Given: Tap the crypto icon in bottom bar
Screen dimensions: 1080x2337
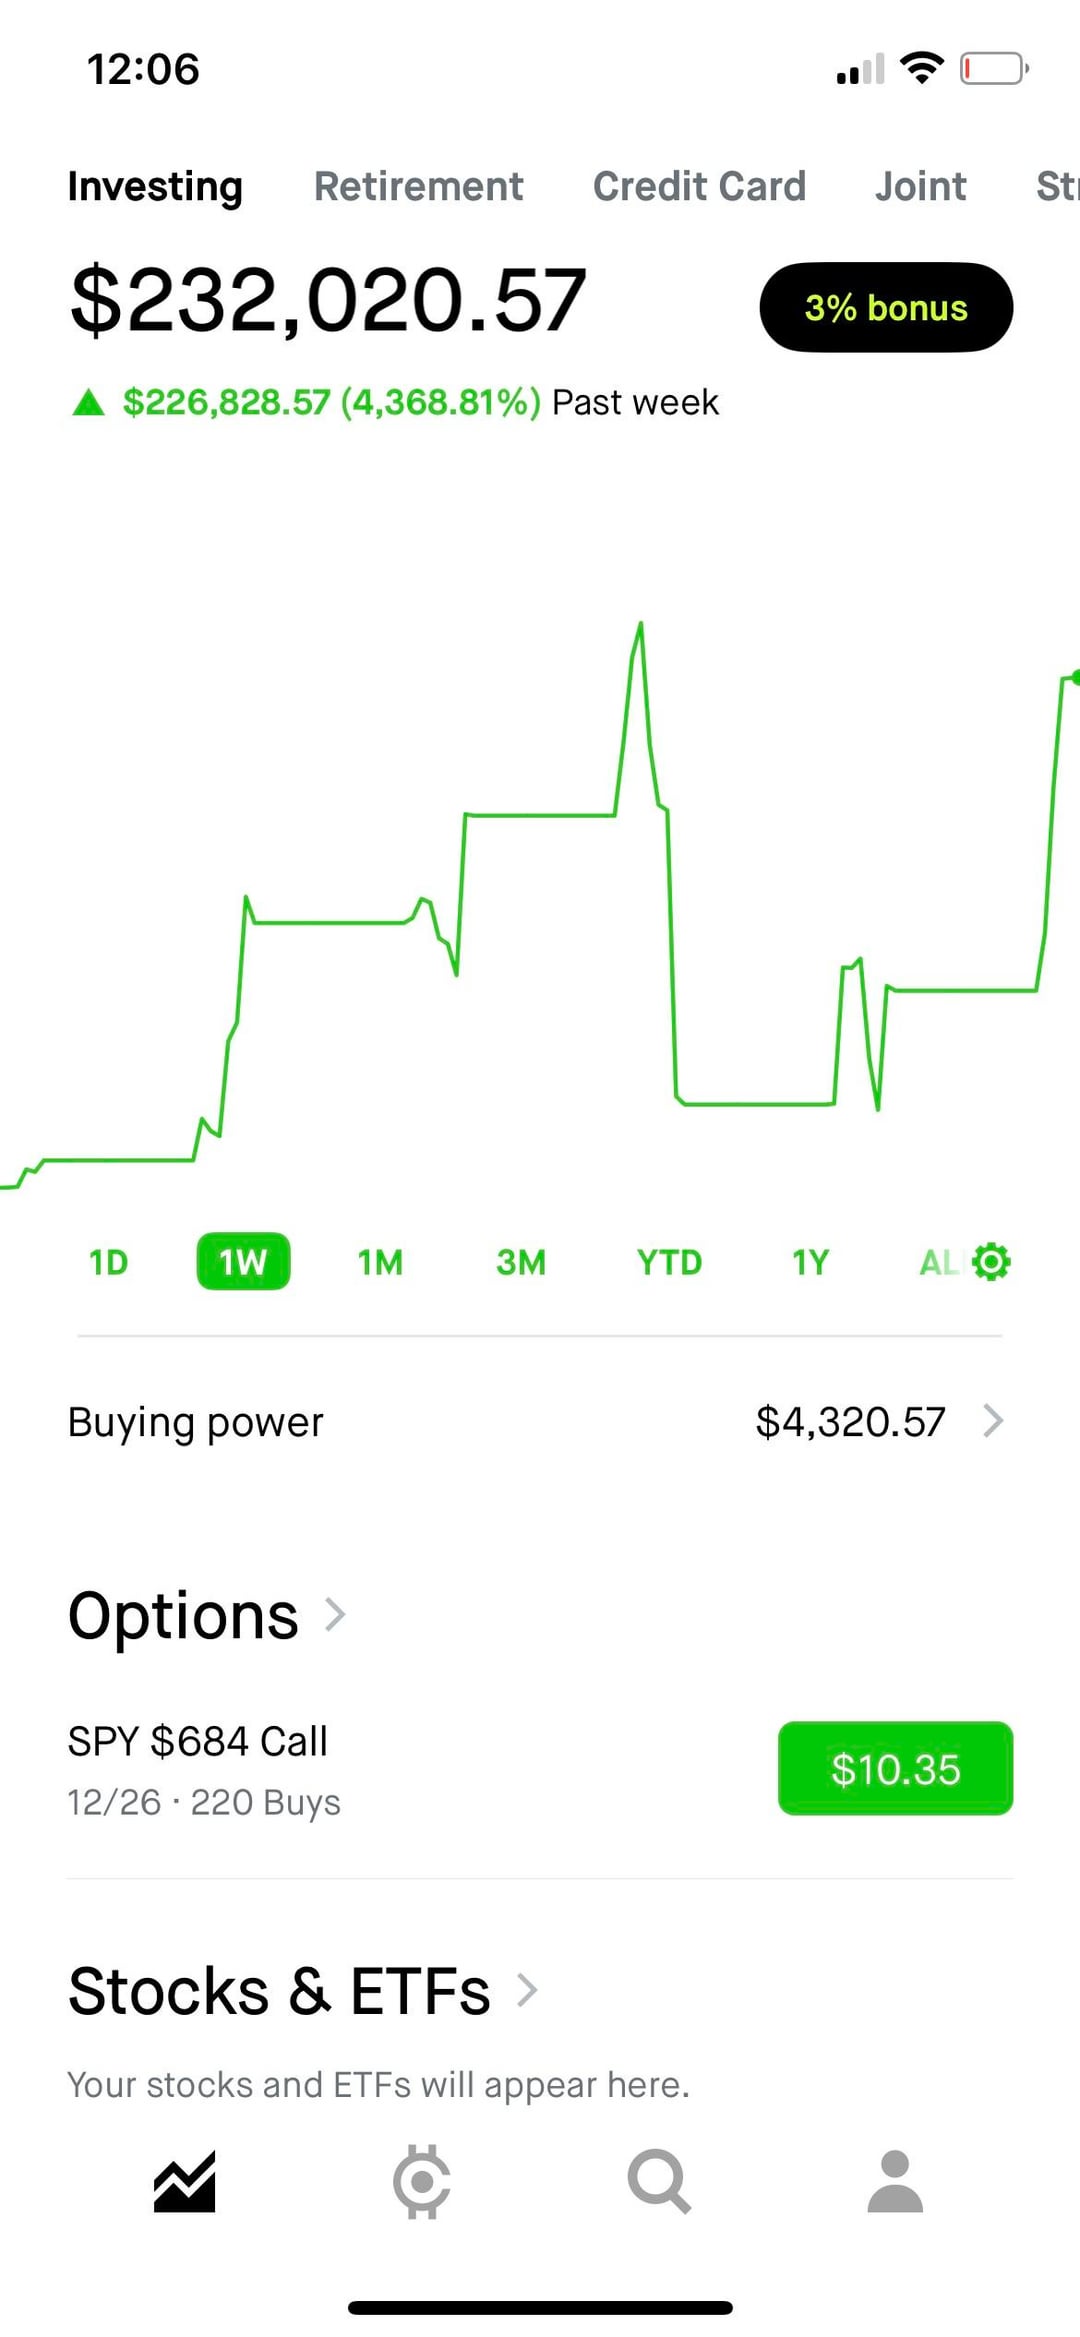Looking at the screenshot, I should [x=421, y=2181].
